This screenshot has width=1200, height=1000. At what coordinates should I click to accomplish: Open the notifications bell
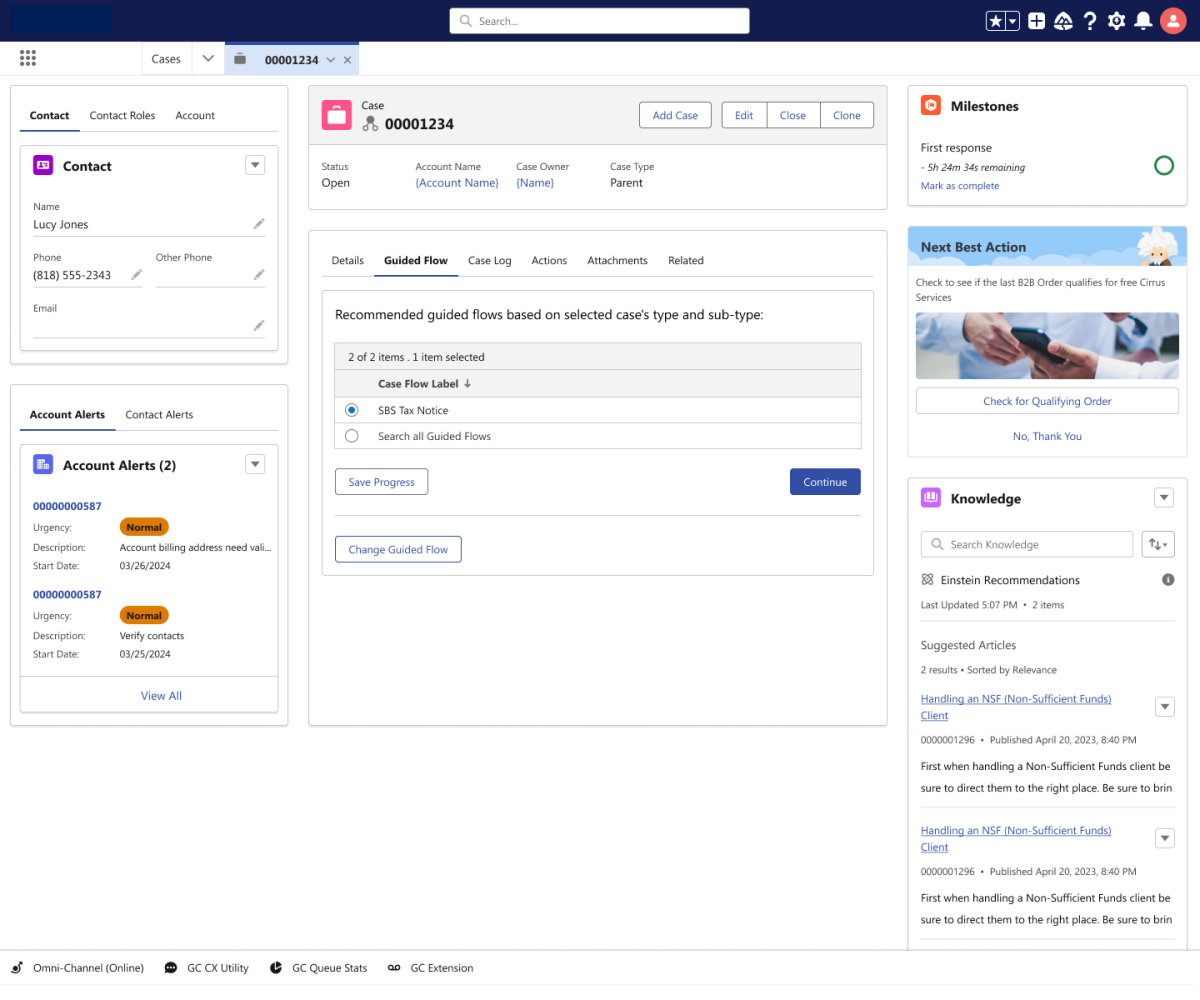pyautogui.click(x=1144, y=21)
